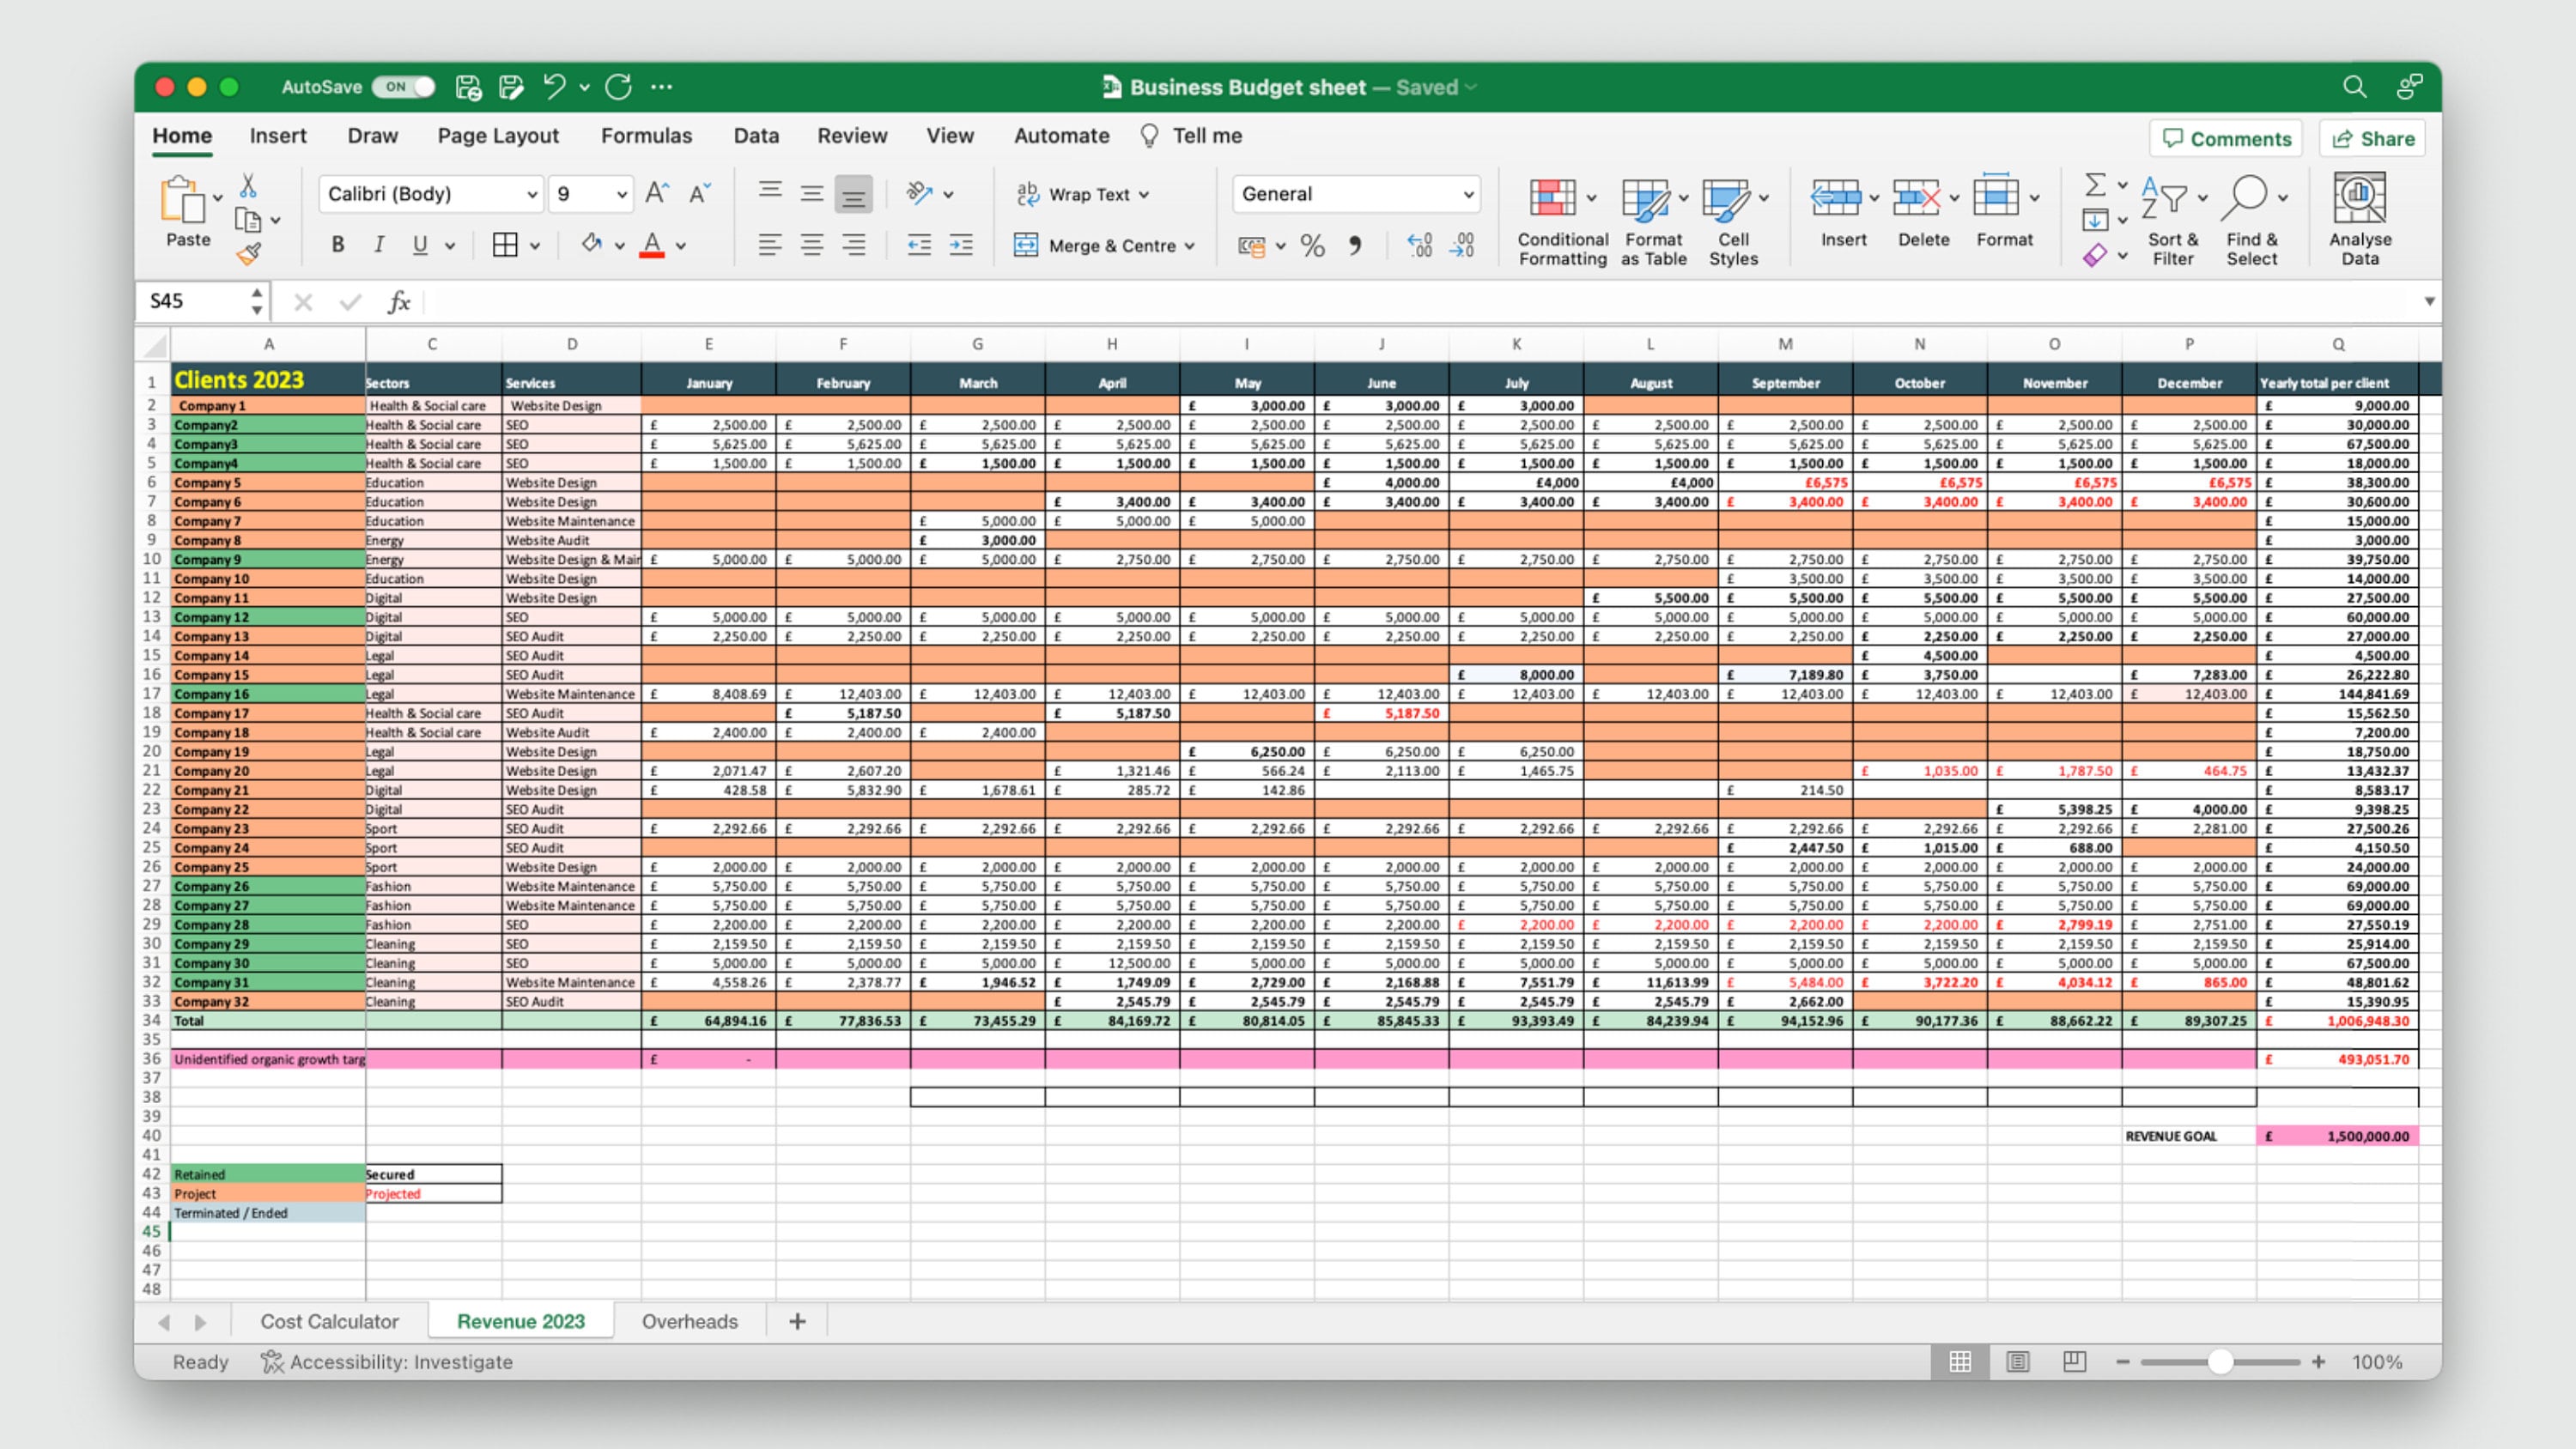Open the Analyse Data tool
Image resolution: width=2576 pixels, height=1449 pixels.
coord(2360,220)
